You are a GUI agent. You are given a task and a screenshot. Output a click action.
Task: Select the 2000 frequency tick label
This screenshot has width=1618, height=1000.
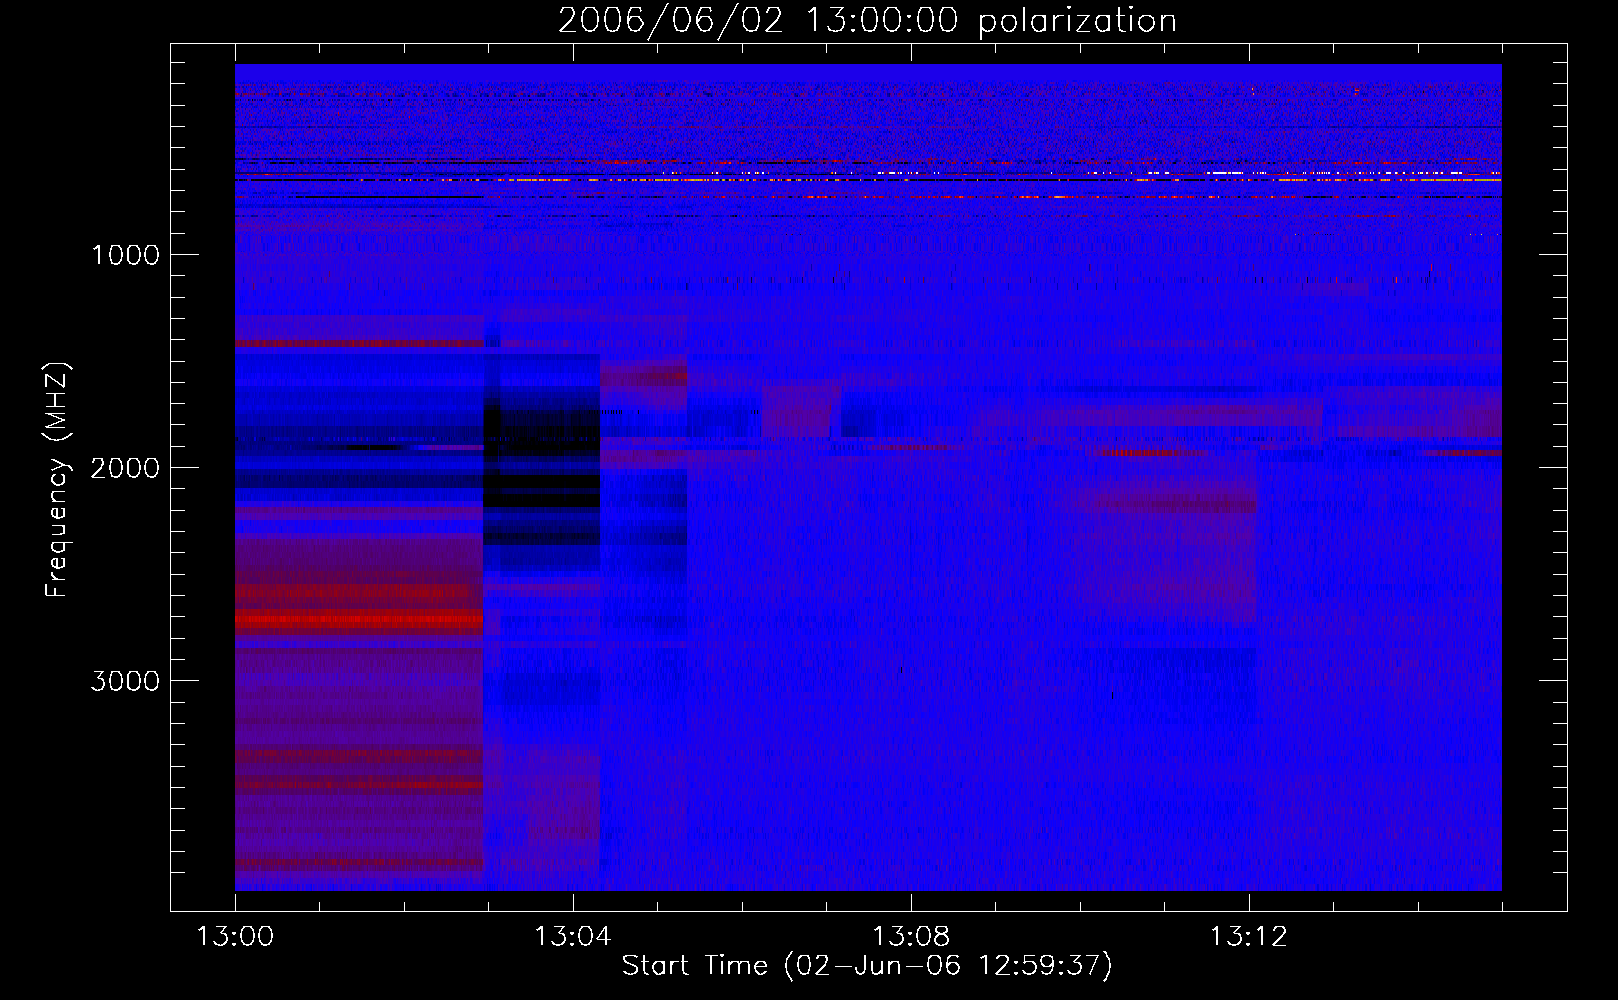click(125, 468)
